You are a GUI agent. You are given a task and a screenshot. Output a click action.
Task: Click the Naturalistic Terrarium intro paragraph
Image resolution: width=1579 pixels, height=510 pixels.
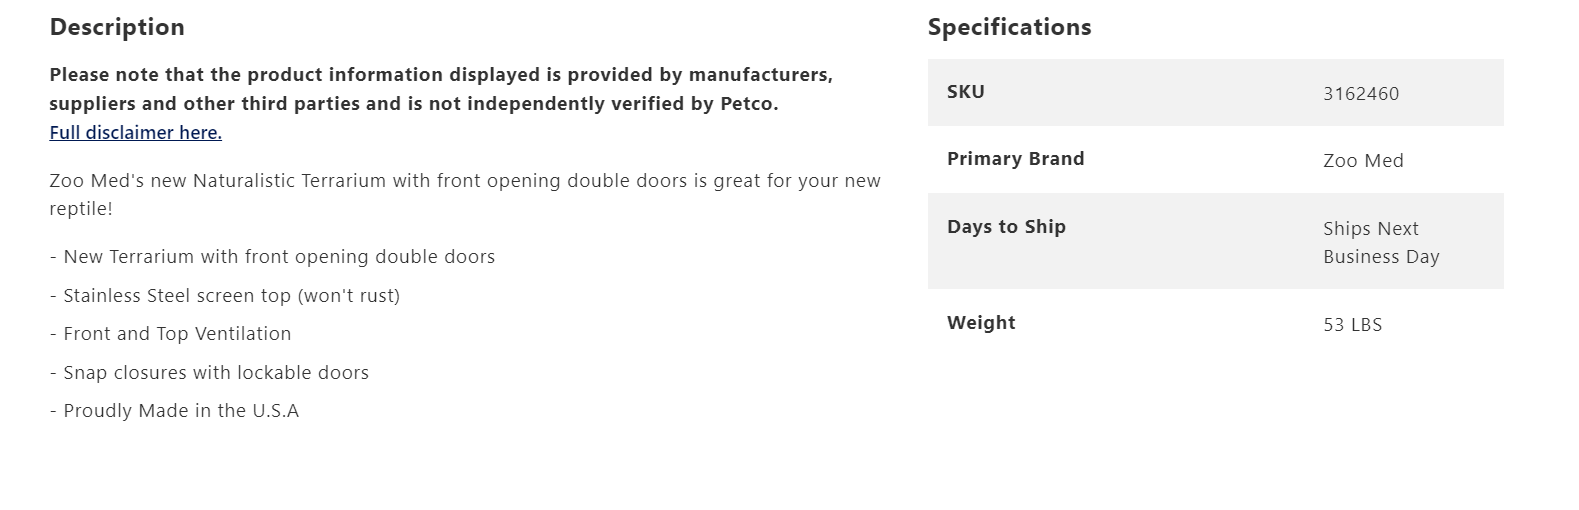pos(464,182)
